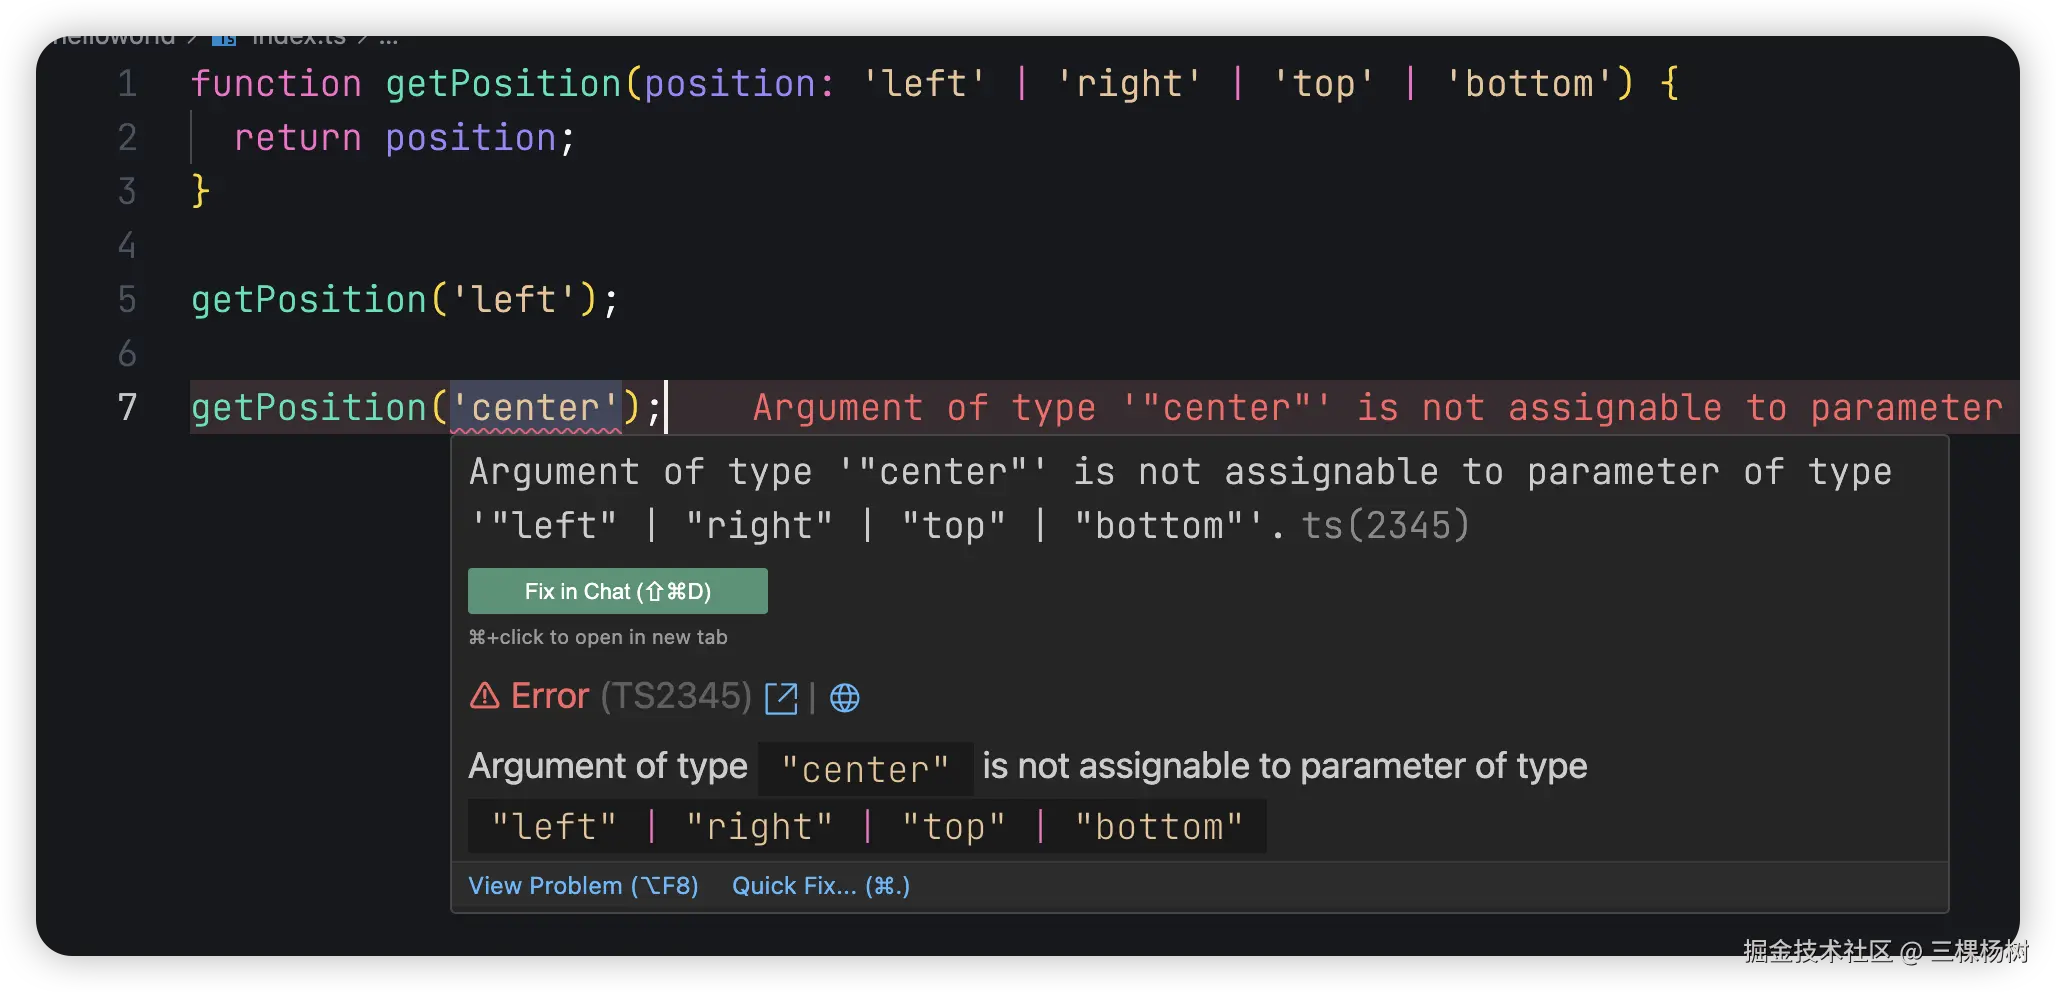Click the inline red error message on line 7
The height and width of the screenshot is (992, 2056).
[x=1377, y=408]
